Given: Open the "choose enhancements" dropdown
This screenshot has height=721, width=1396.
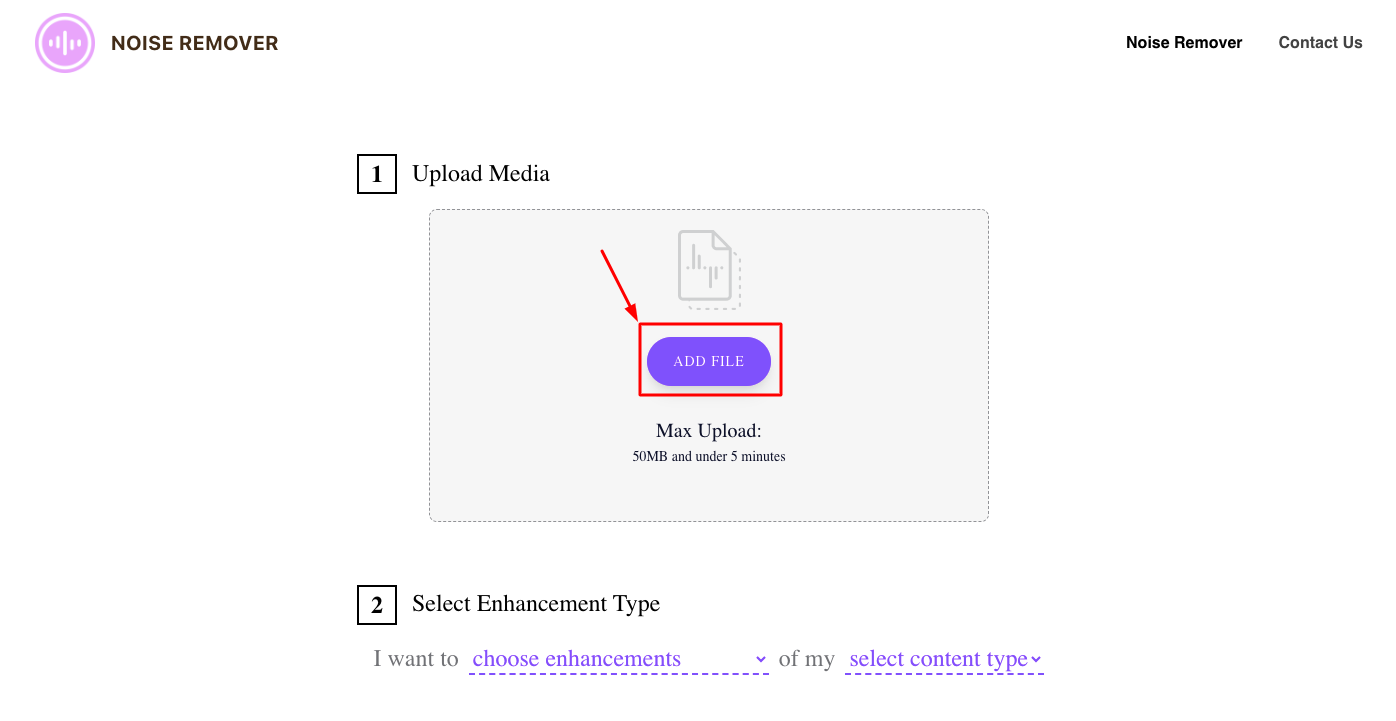Looking at the screenshot, I should pyautogui.click(x=610, y=660).
